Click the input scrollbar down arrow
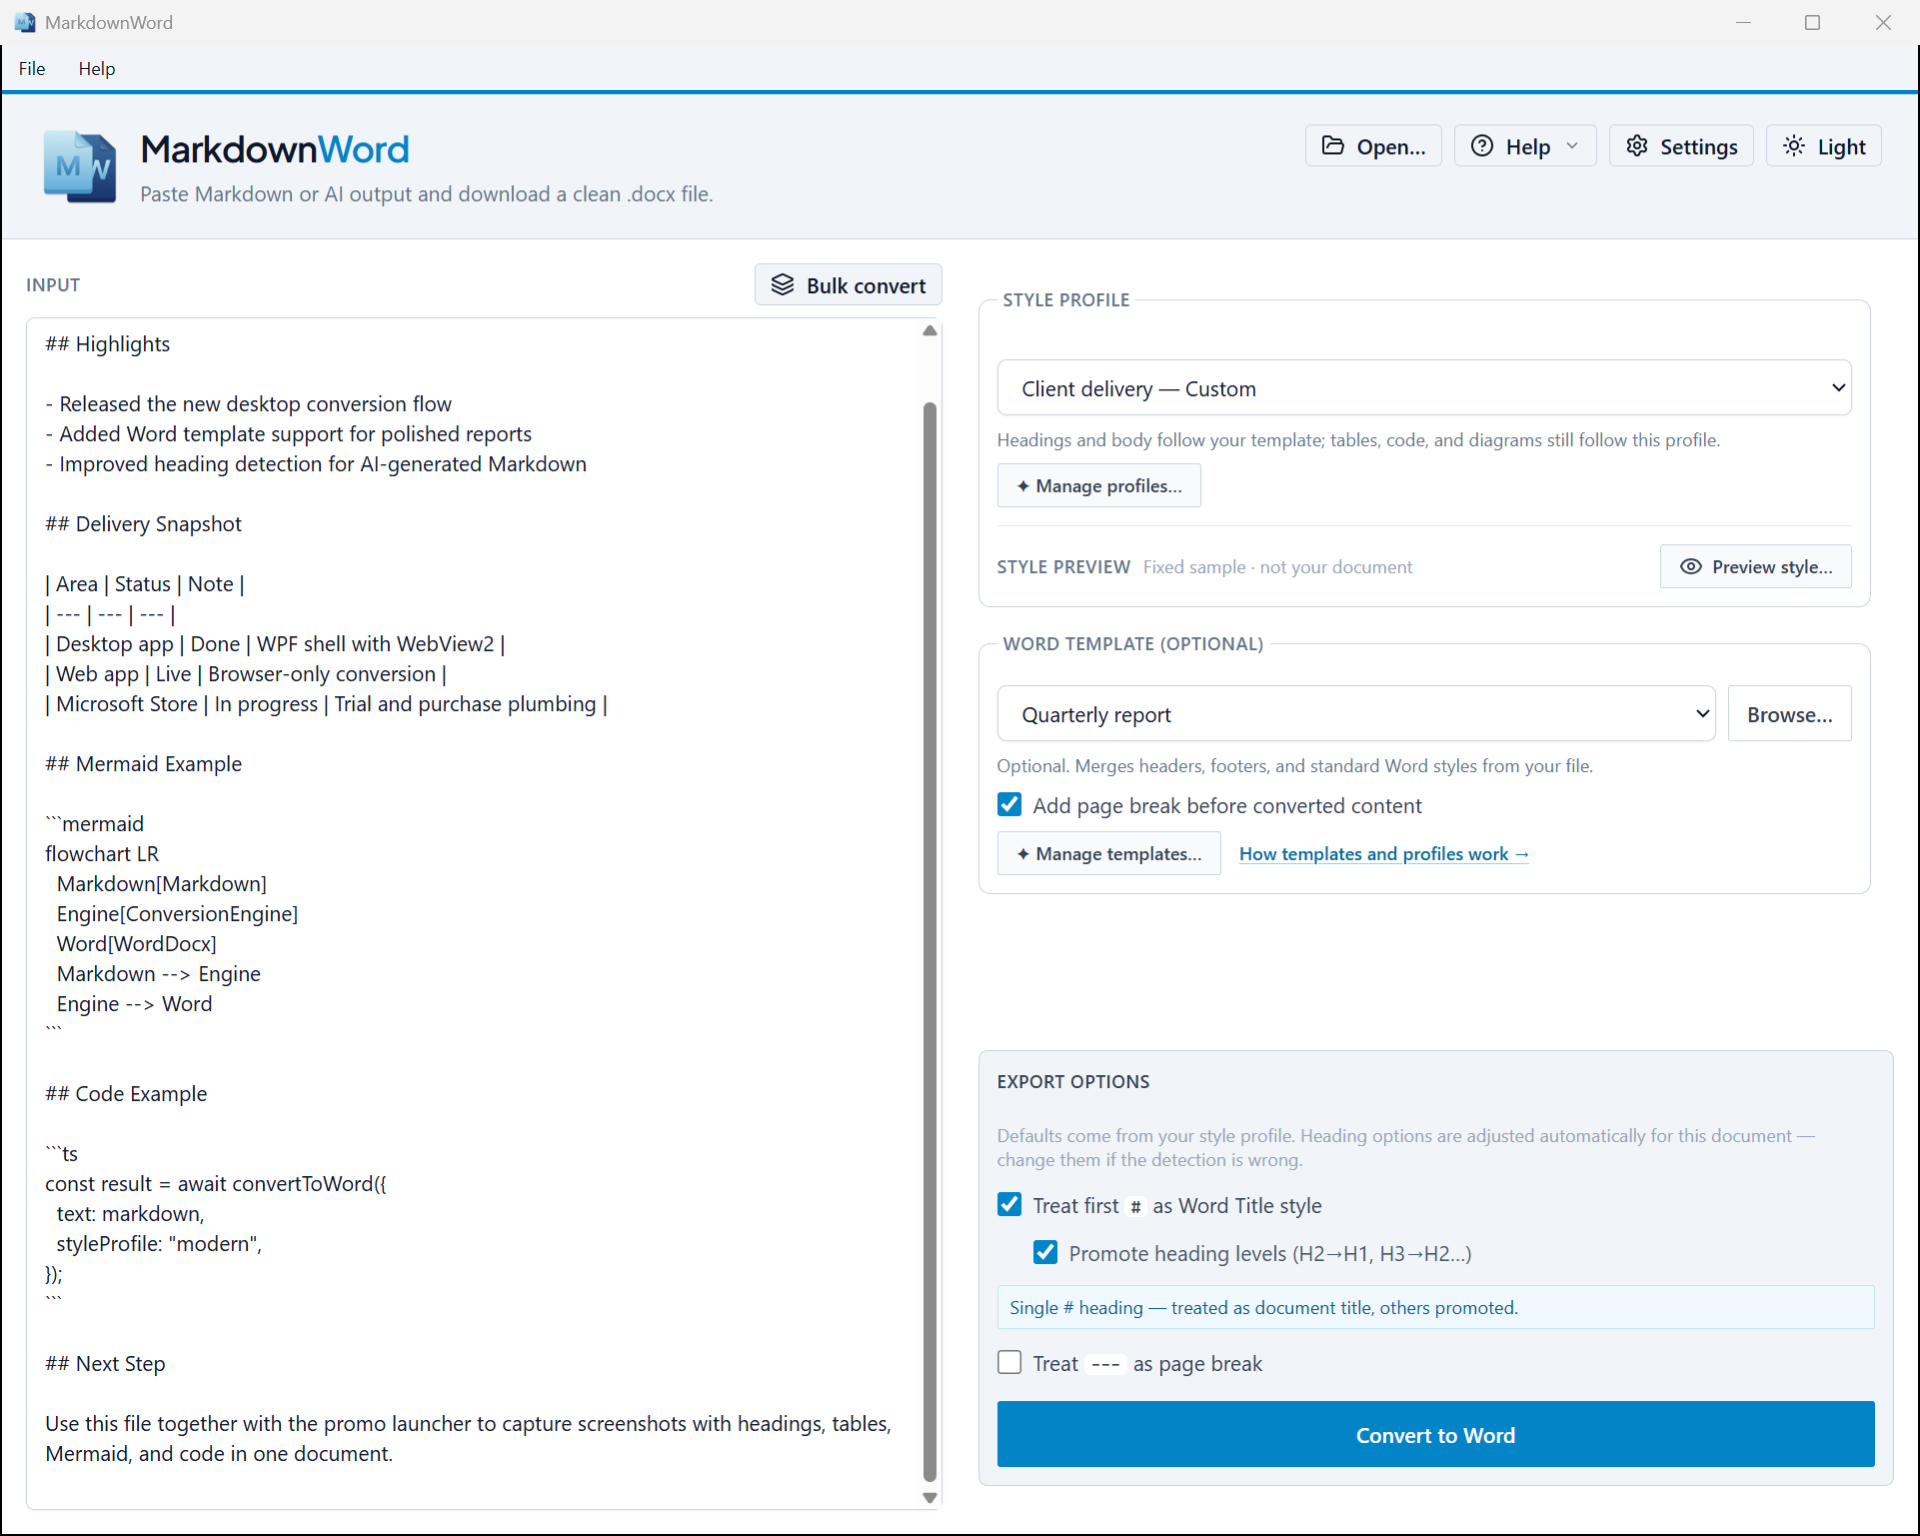 point(930,1498)
